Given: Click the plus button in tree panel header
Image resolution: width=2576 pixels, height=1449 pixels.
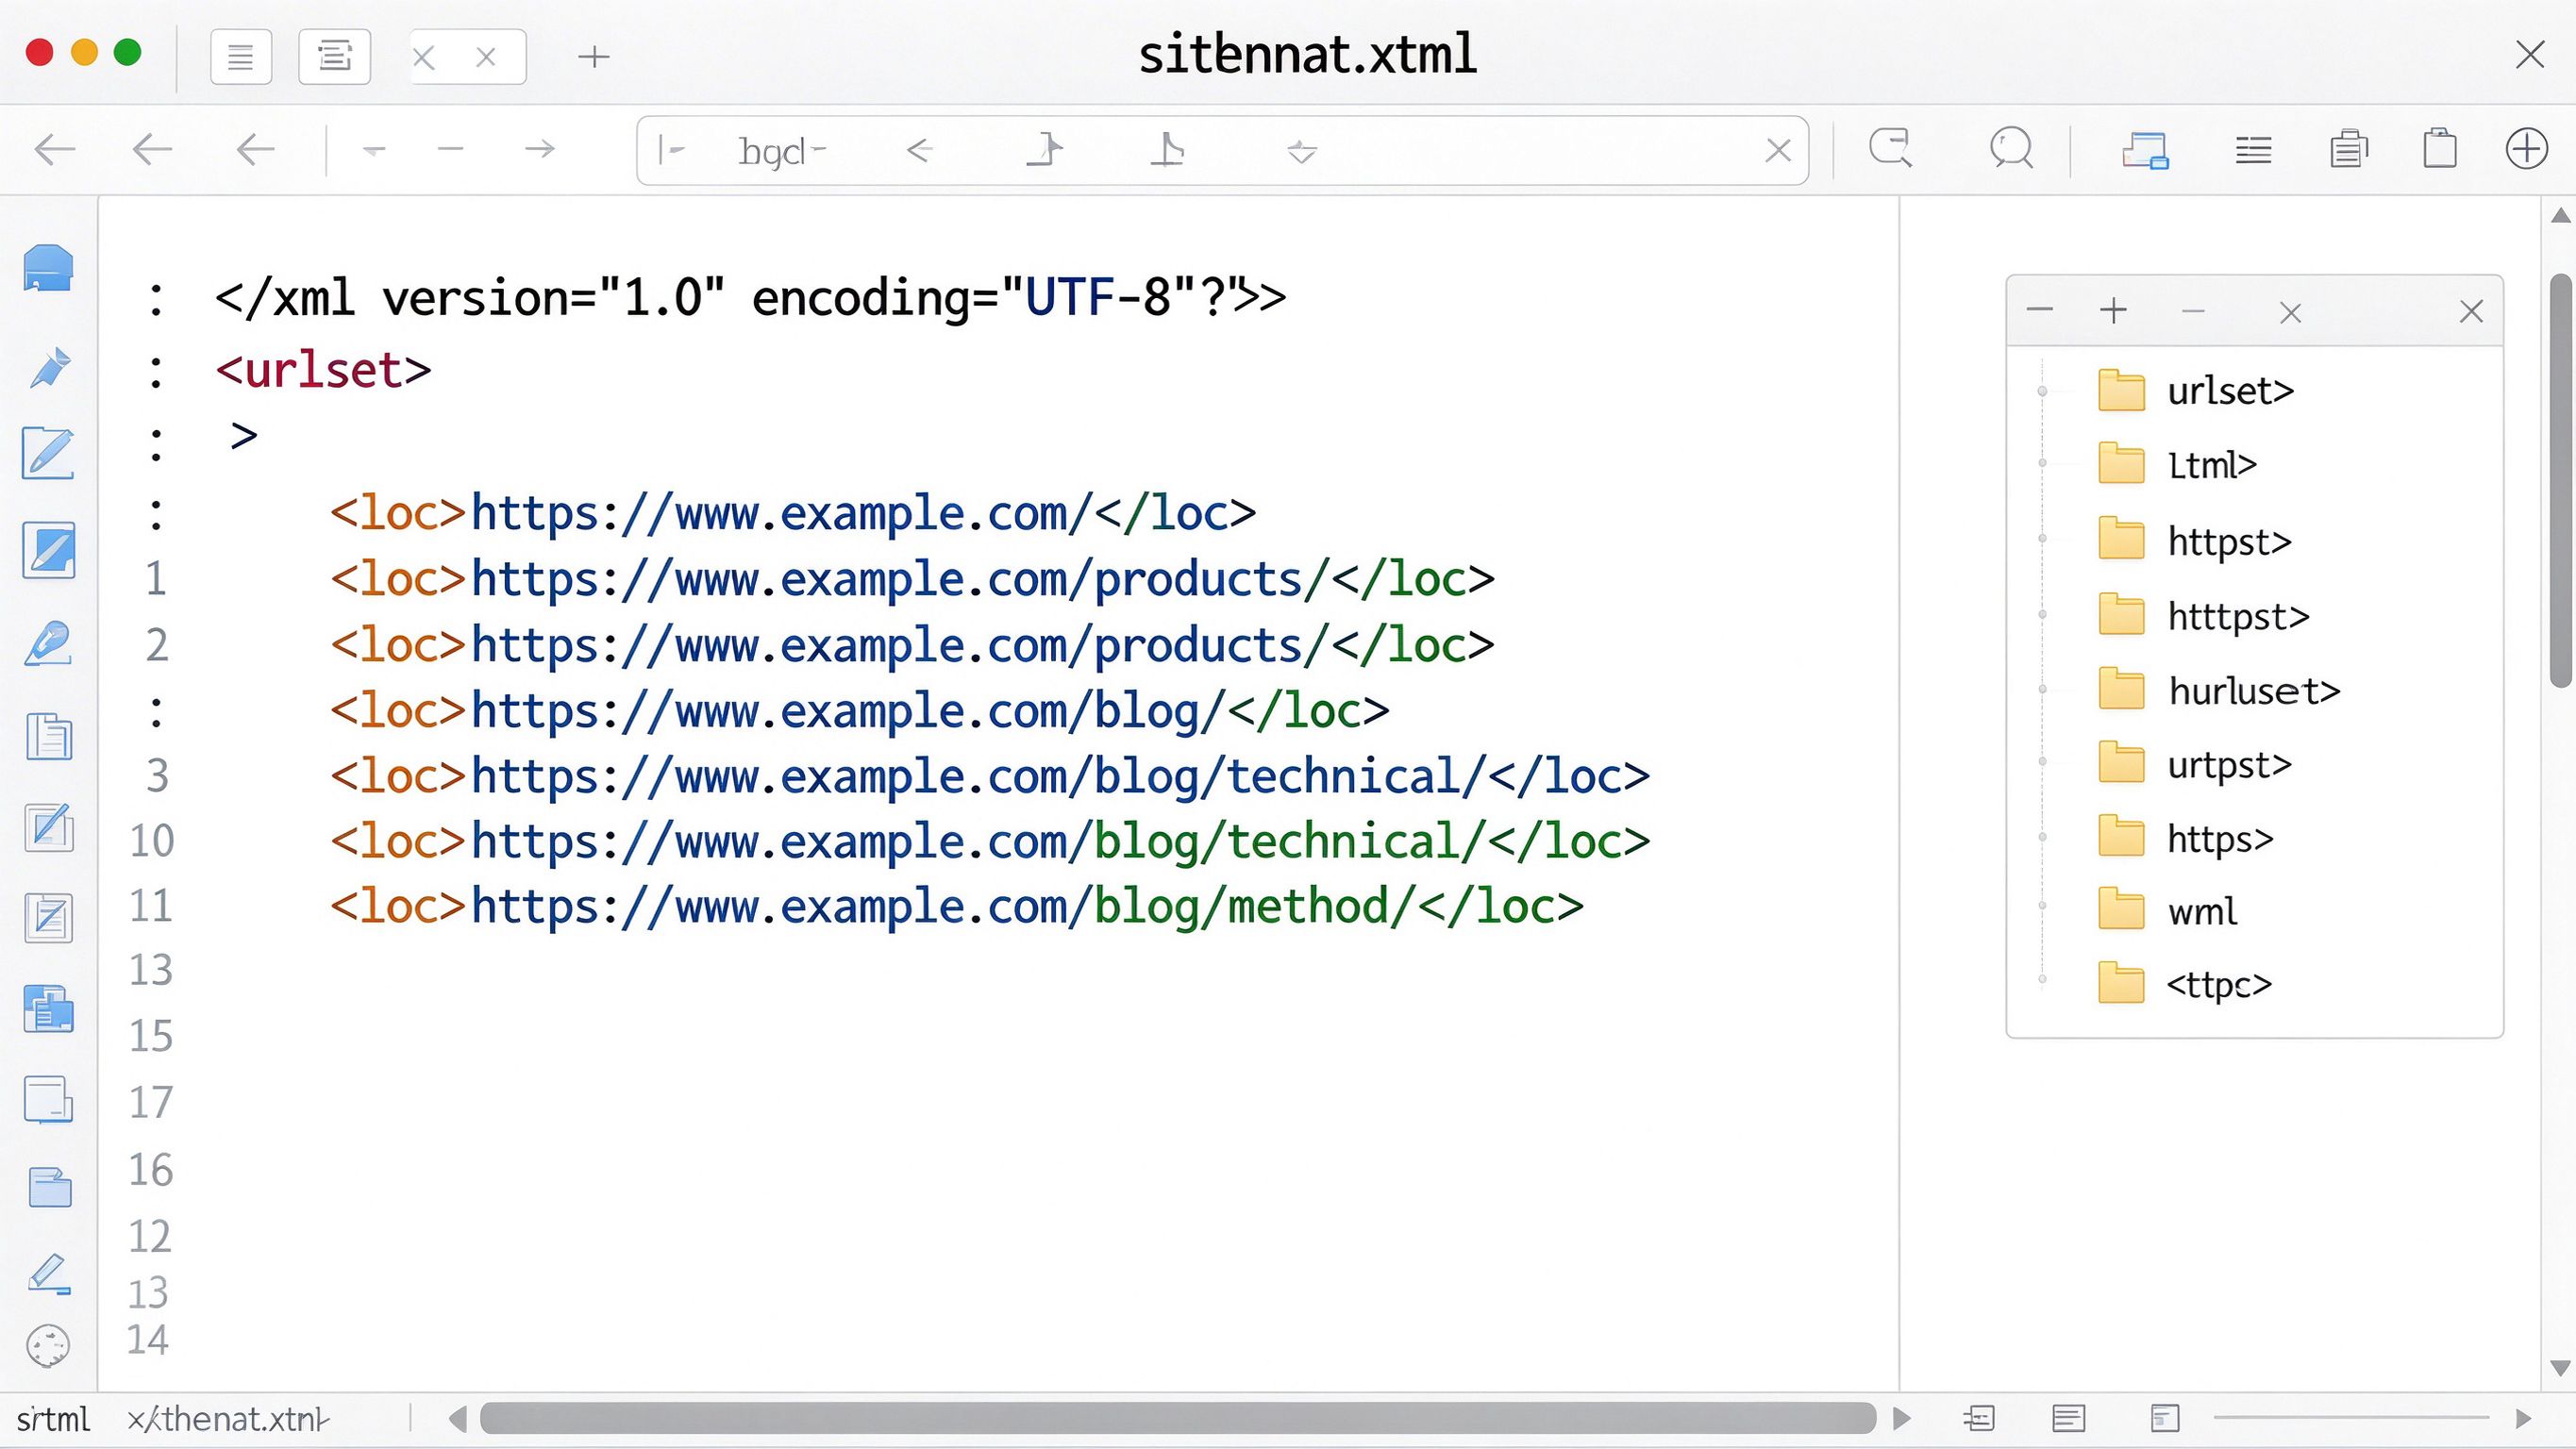Looking at the screenshot, I should (2113, 311).
